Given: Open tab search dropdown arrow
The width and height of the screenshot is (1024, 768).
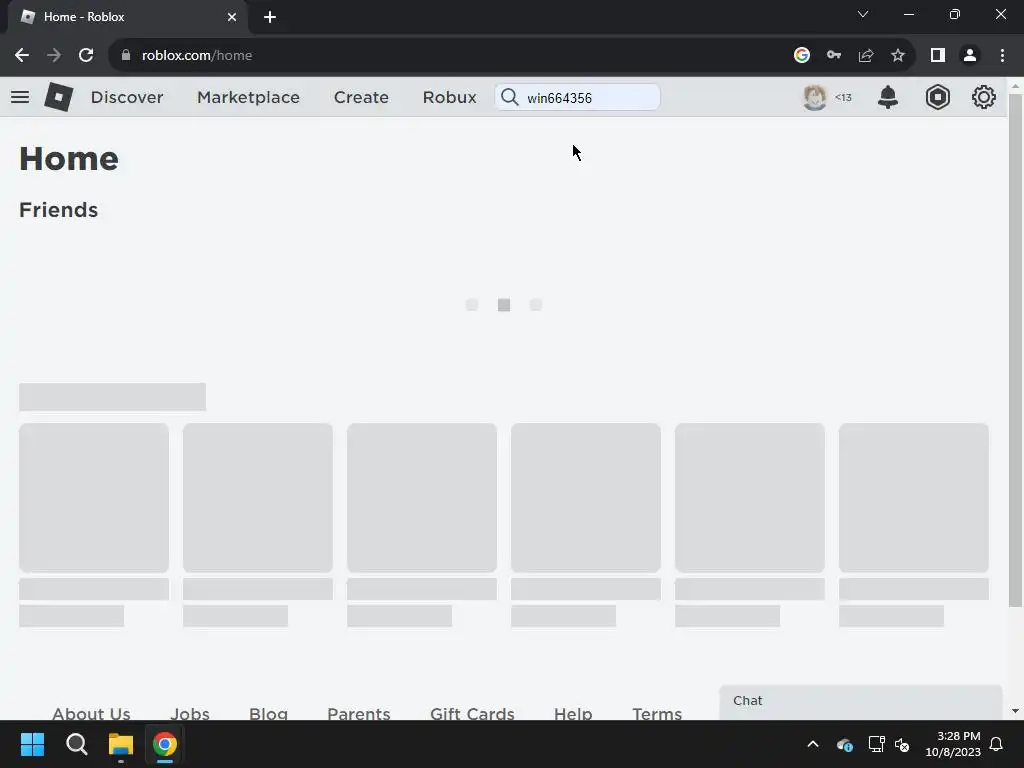Looking at the screenshot, I should tap(863, 14).
